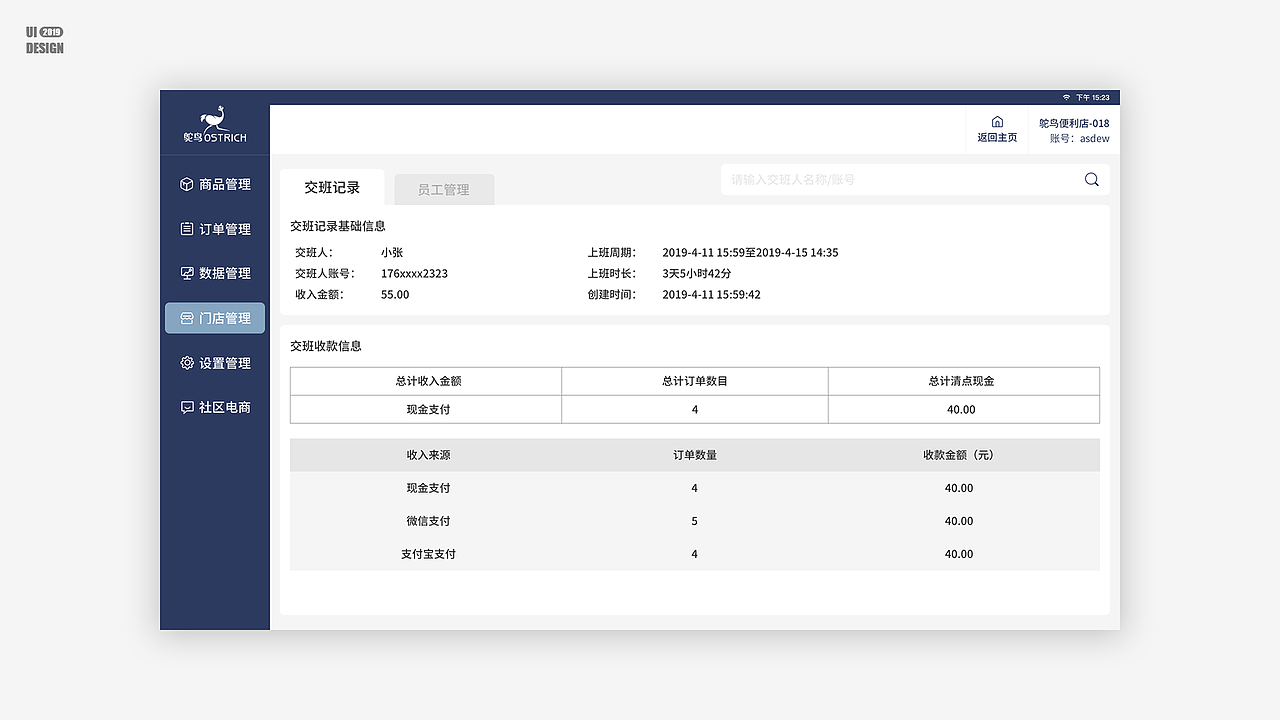
Task: Click the 微信支付 row label
Action: point(428,521)
